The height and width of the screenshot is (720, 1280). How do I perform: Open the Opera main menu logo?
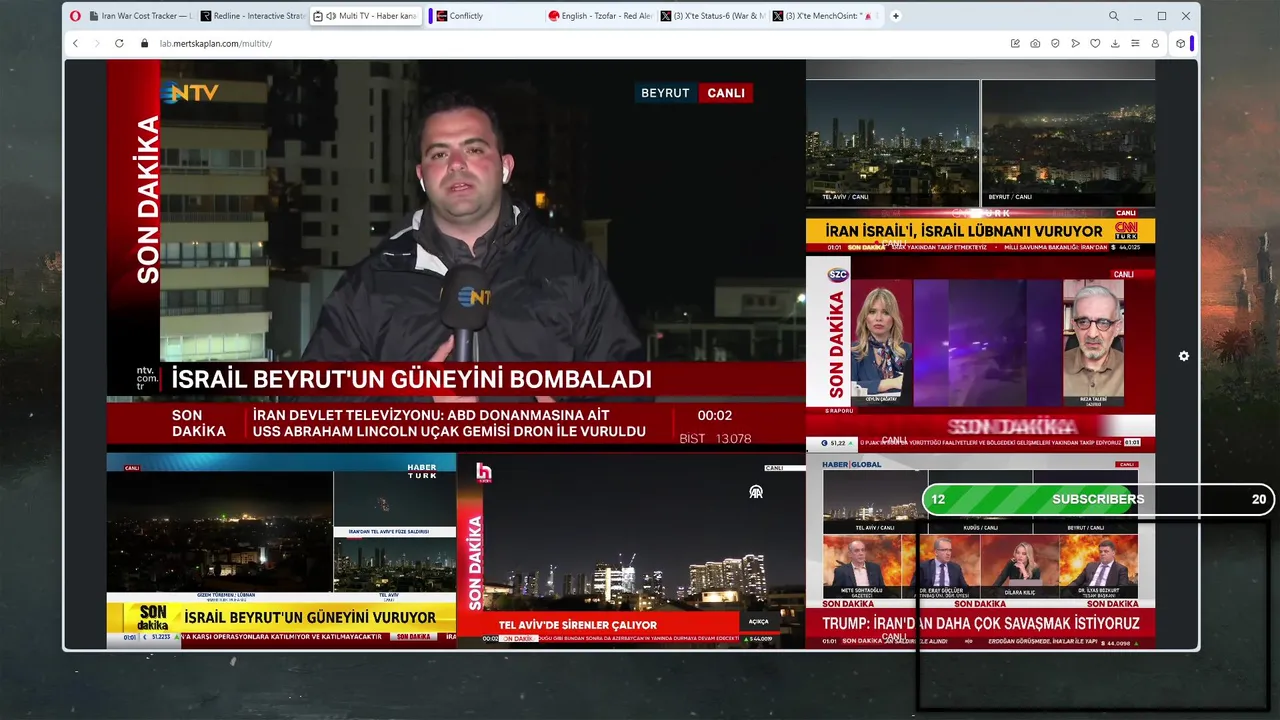pyautogui.click(x=76, y=16)
